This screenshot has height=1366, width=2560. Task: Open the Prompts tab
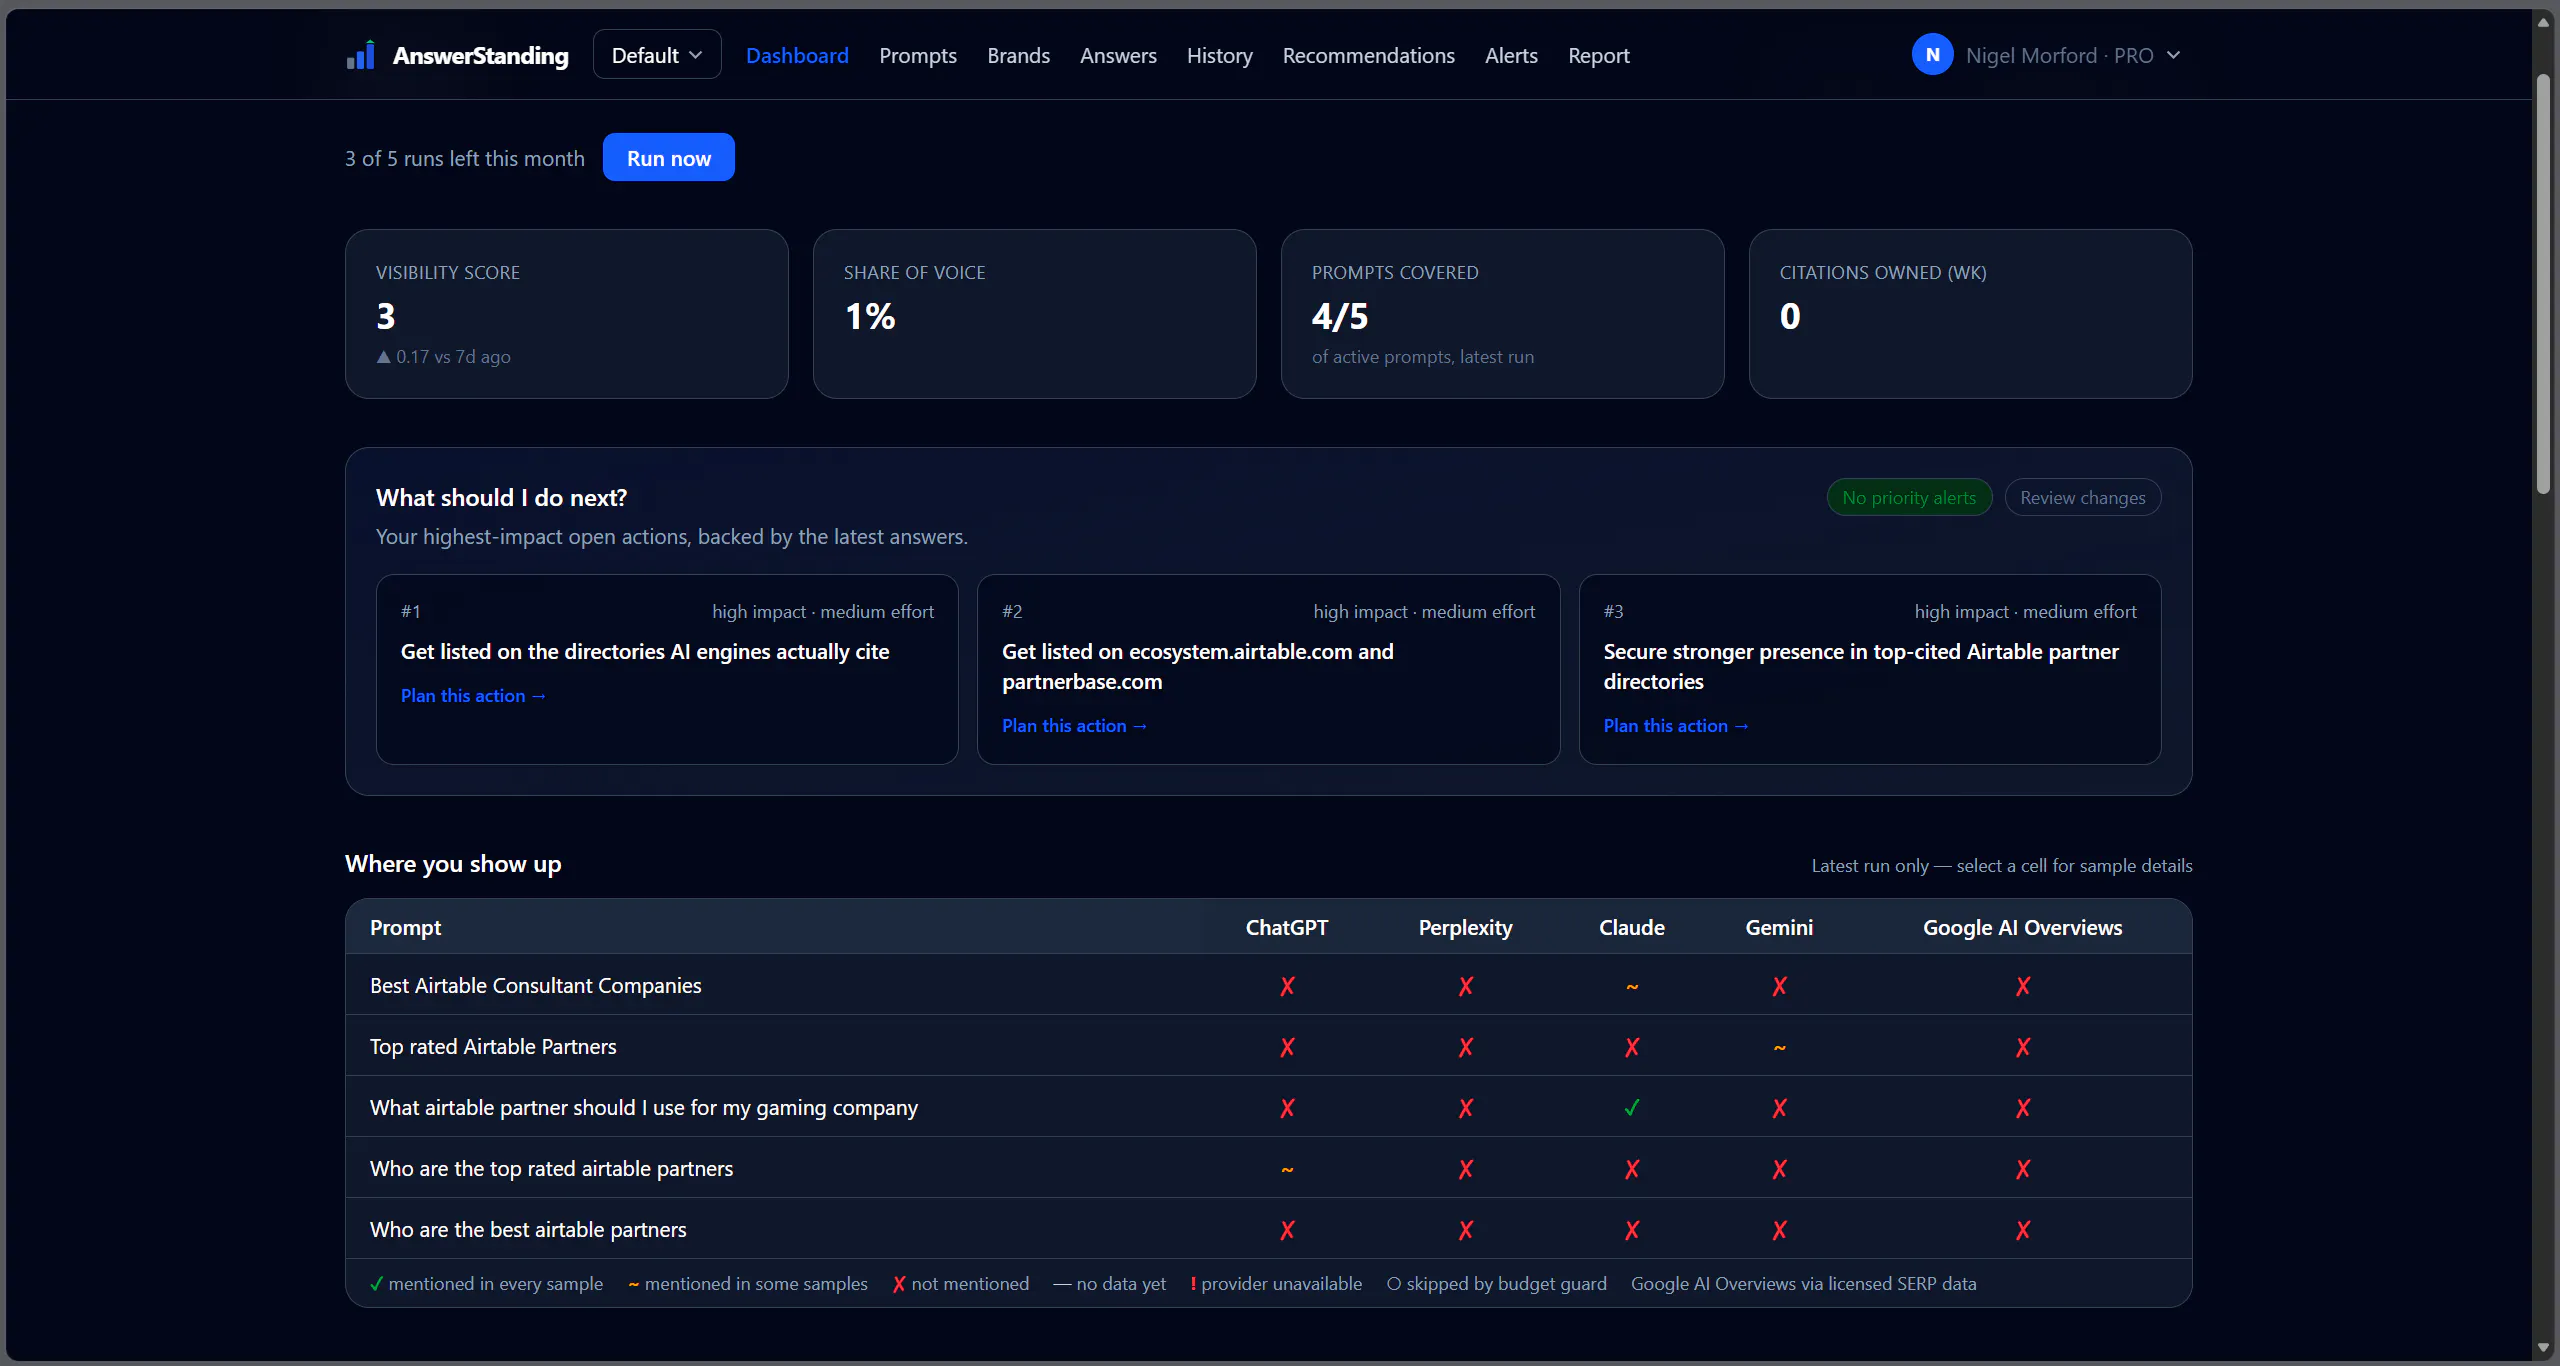918,56
